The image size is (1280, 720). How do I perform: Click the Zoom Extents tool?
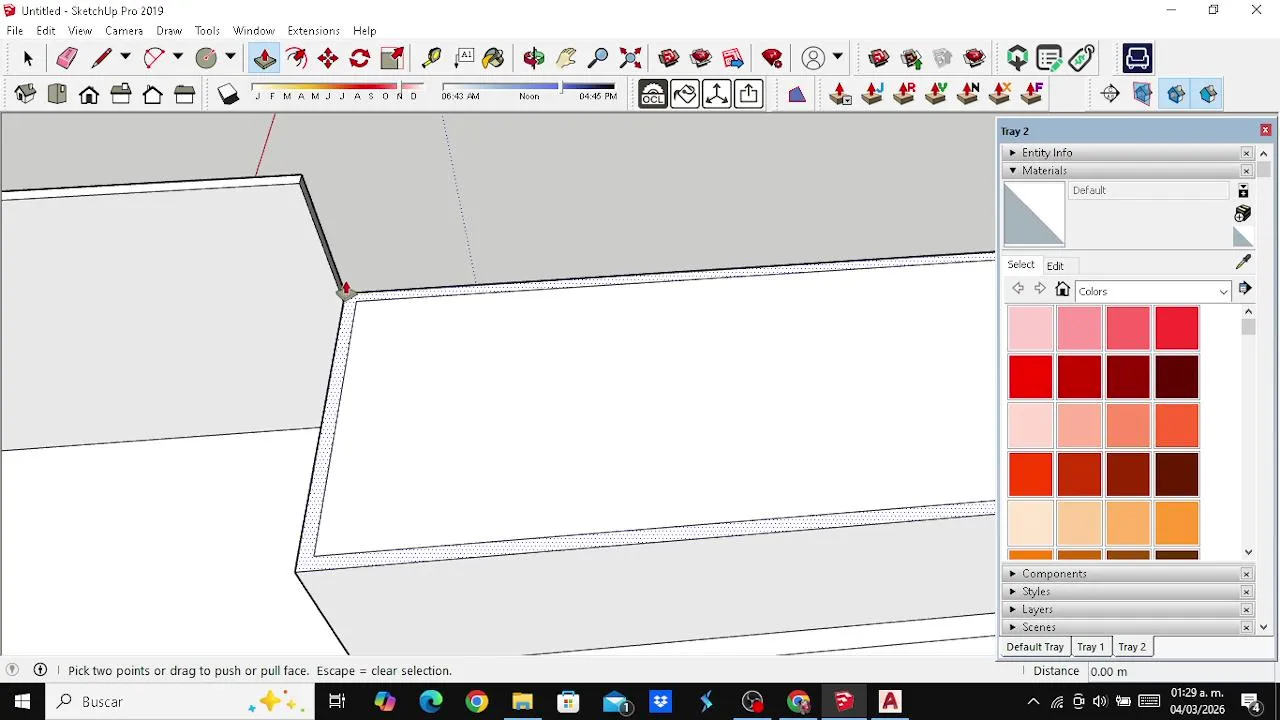tap(630, 59)
